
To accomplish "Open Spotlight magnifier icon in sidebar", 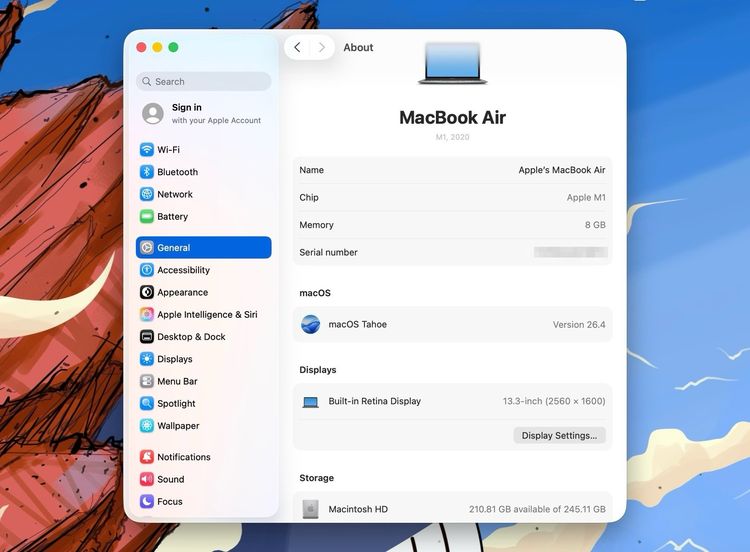I will point(147,403).
